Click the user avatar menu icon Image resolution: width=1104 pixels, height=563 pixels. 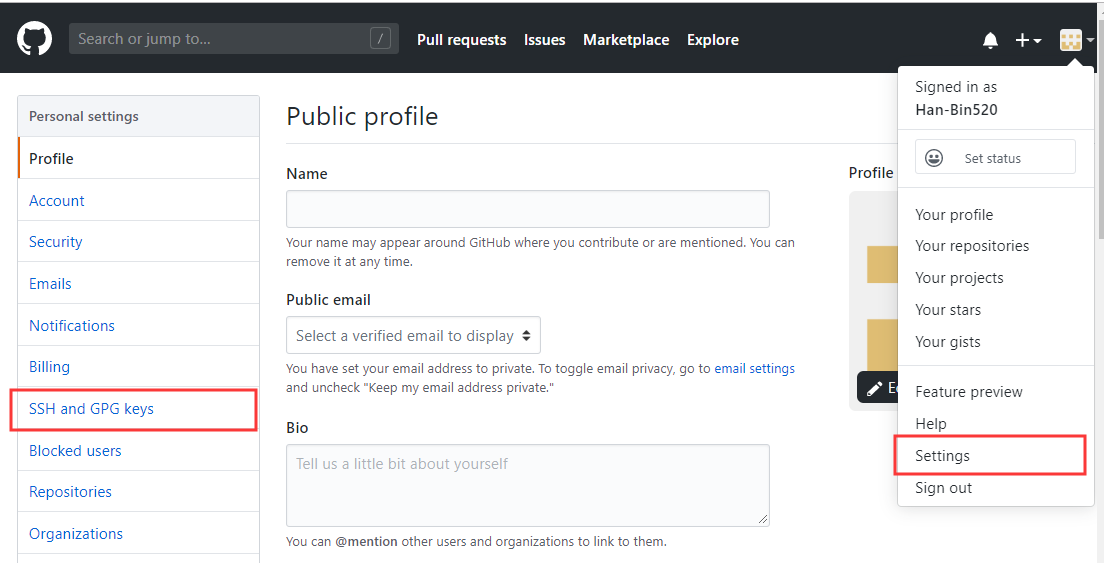click(x=1071, y=40)
